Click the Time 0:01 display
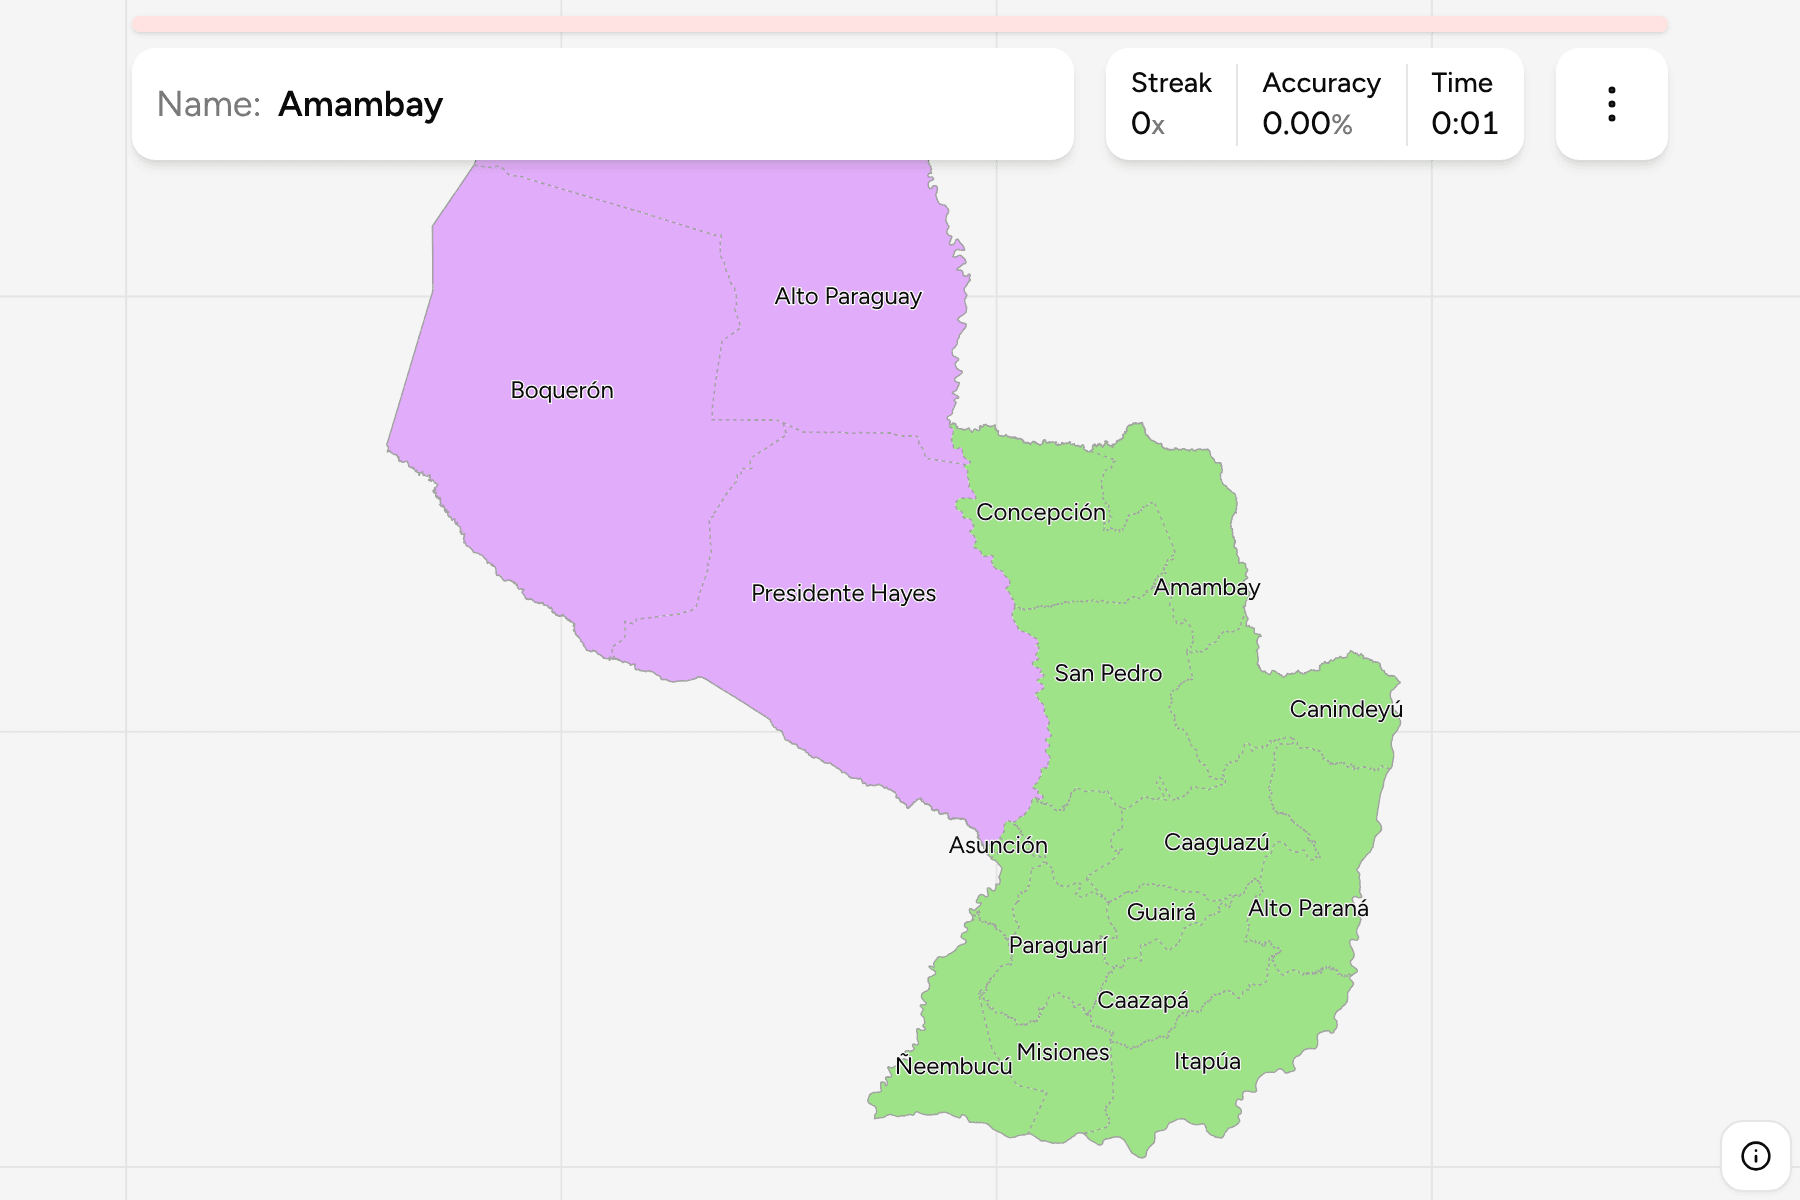 1465,104
